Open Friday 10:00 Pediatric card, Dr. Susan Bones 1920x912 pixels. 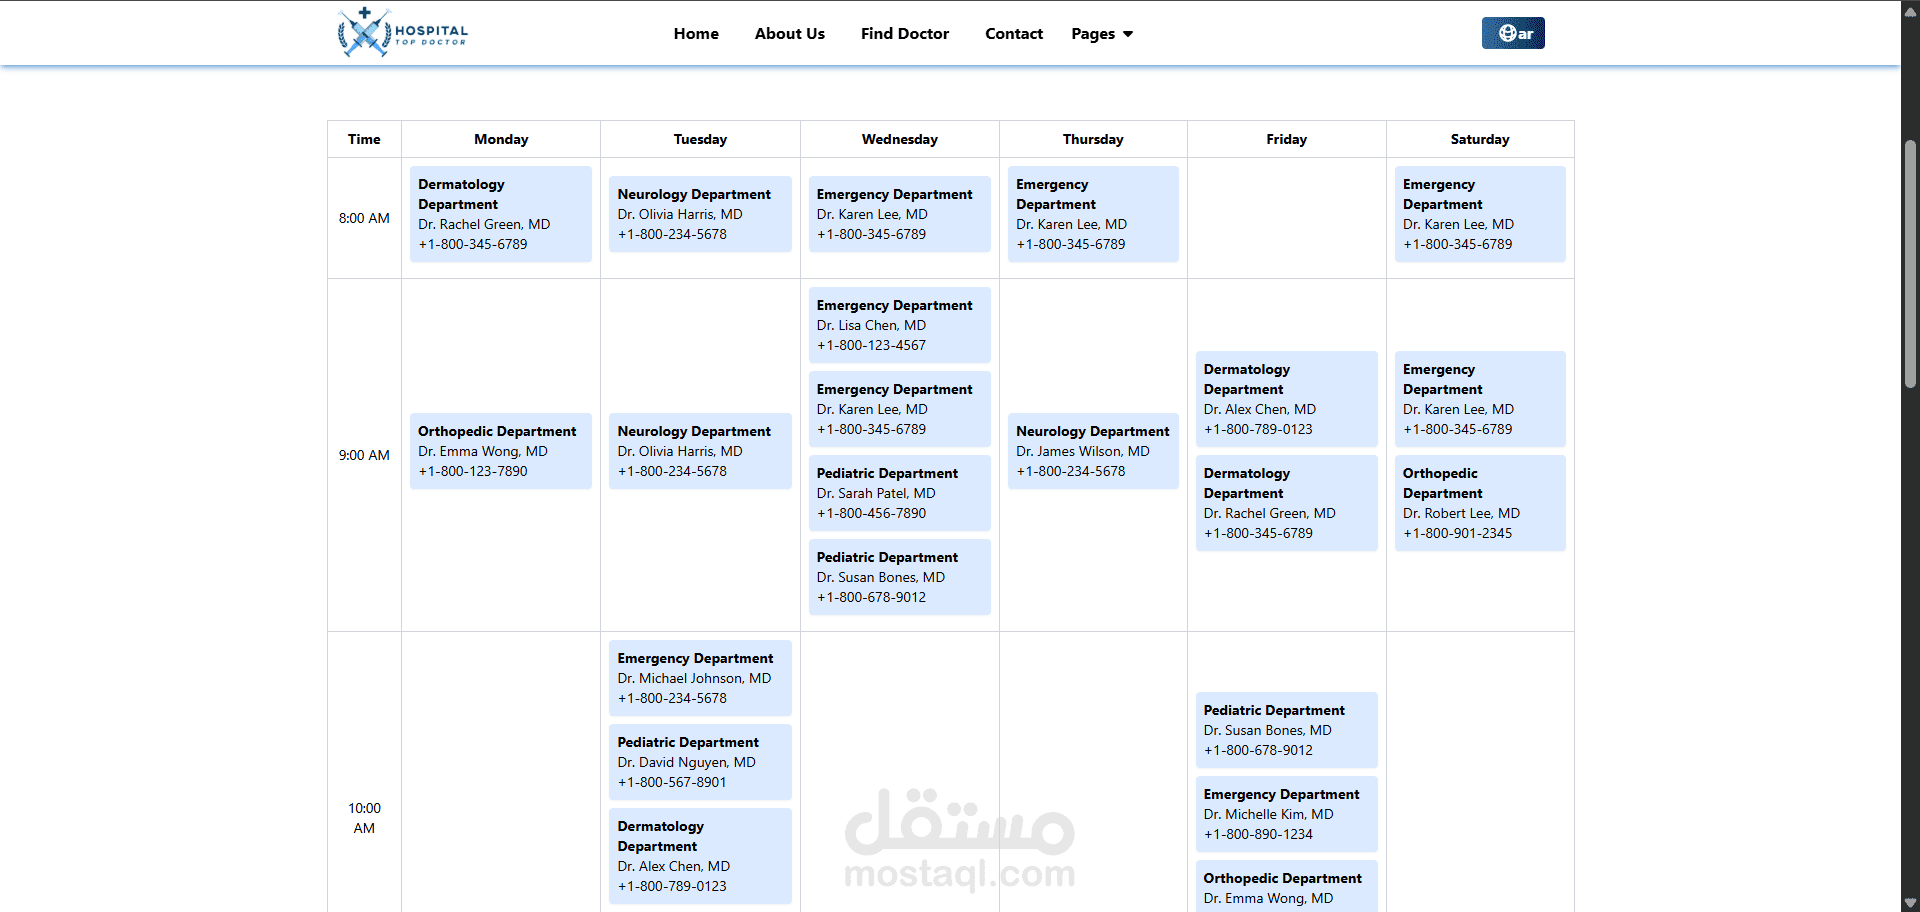[1286, 730]
